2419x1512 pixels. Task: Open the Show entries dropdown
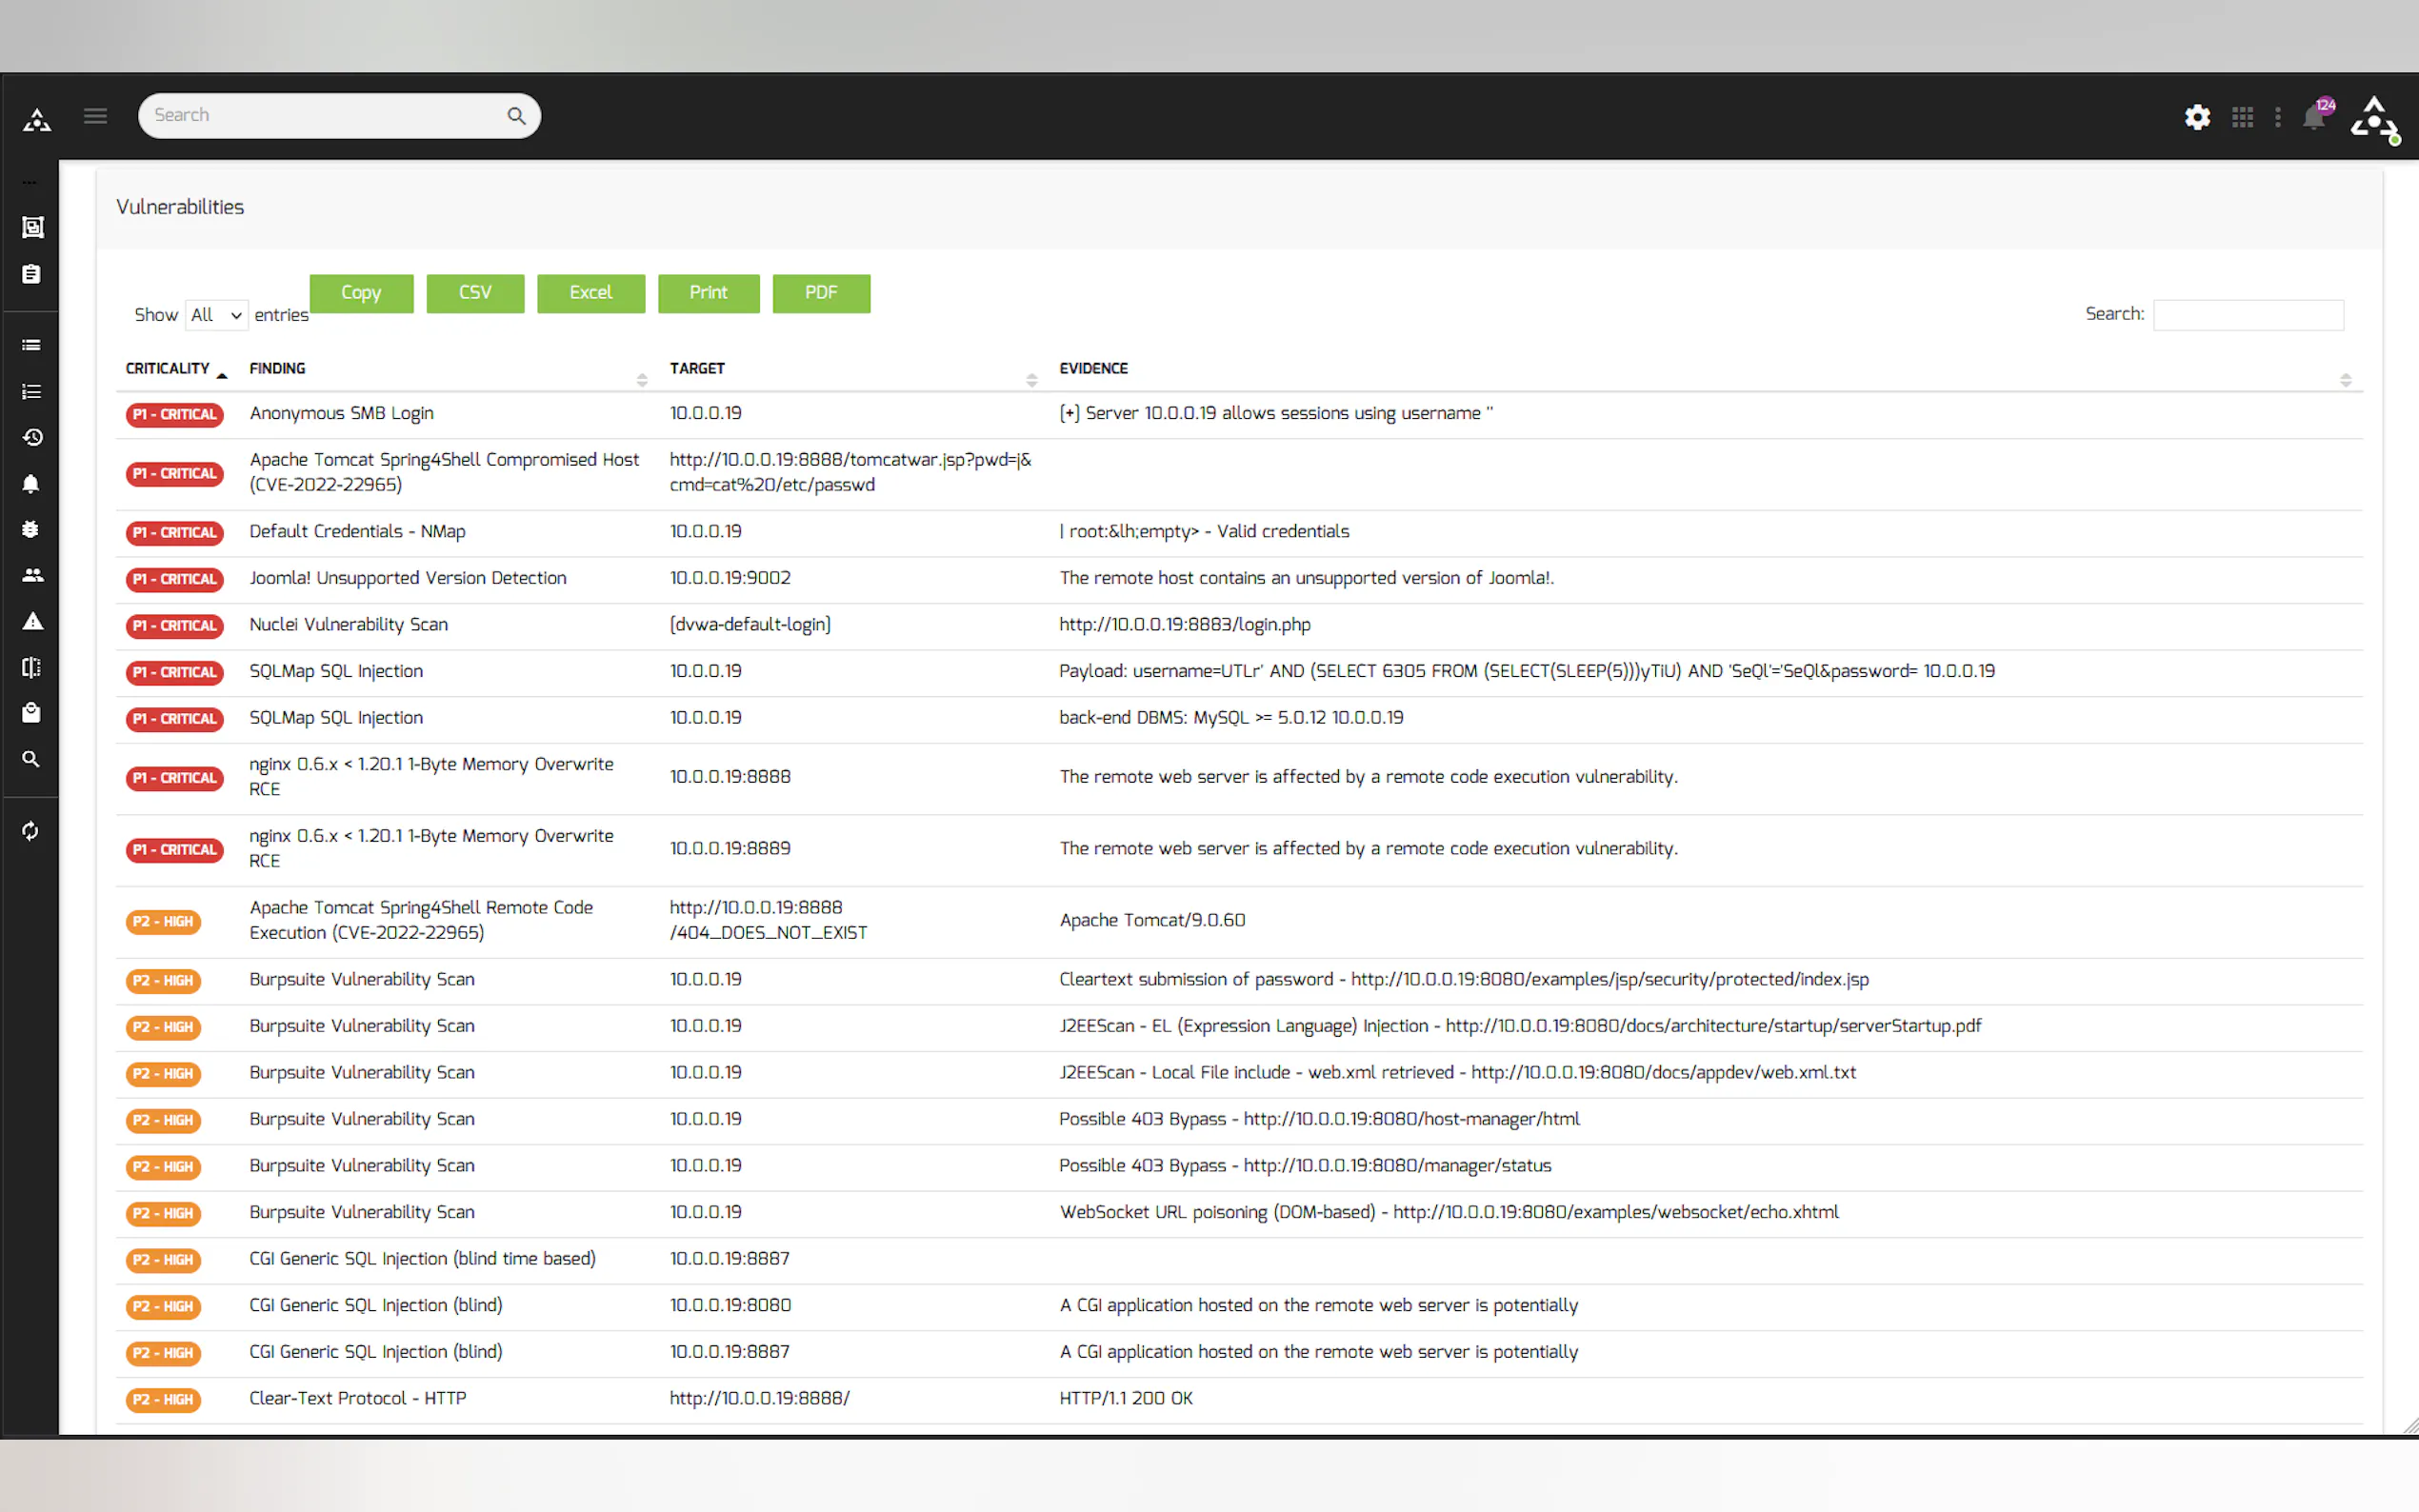[217, 315]
